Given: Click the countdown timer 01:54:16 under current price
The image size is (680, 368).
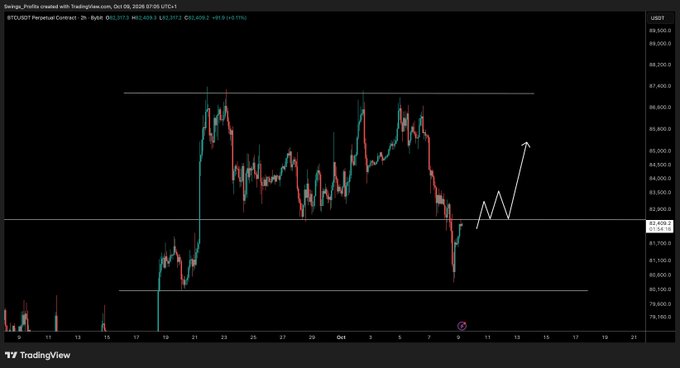Looking at the screenshot, I should (x=660, y=229).
